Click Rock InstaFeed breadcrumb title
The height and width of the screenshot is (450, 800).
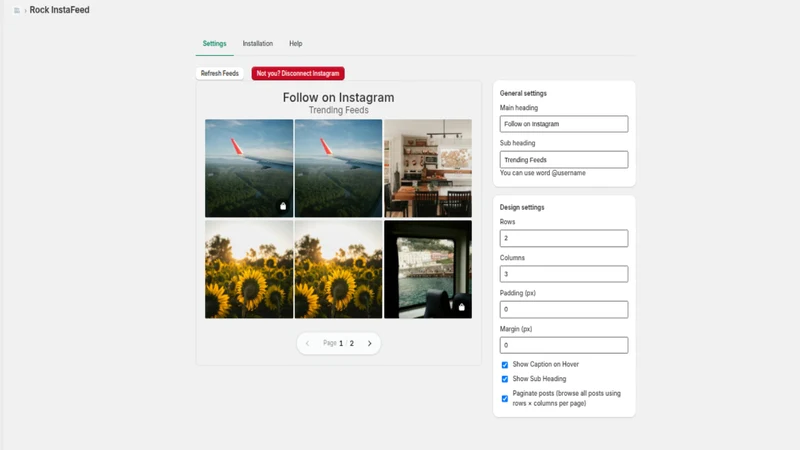pyautogui.click(x=59, y=10)
